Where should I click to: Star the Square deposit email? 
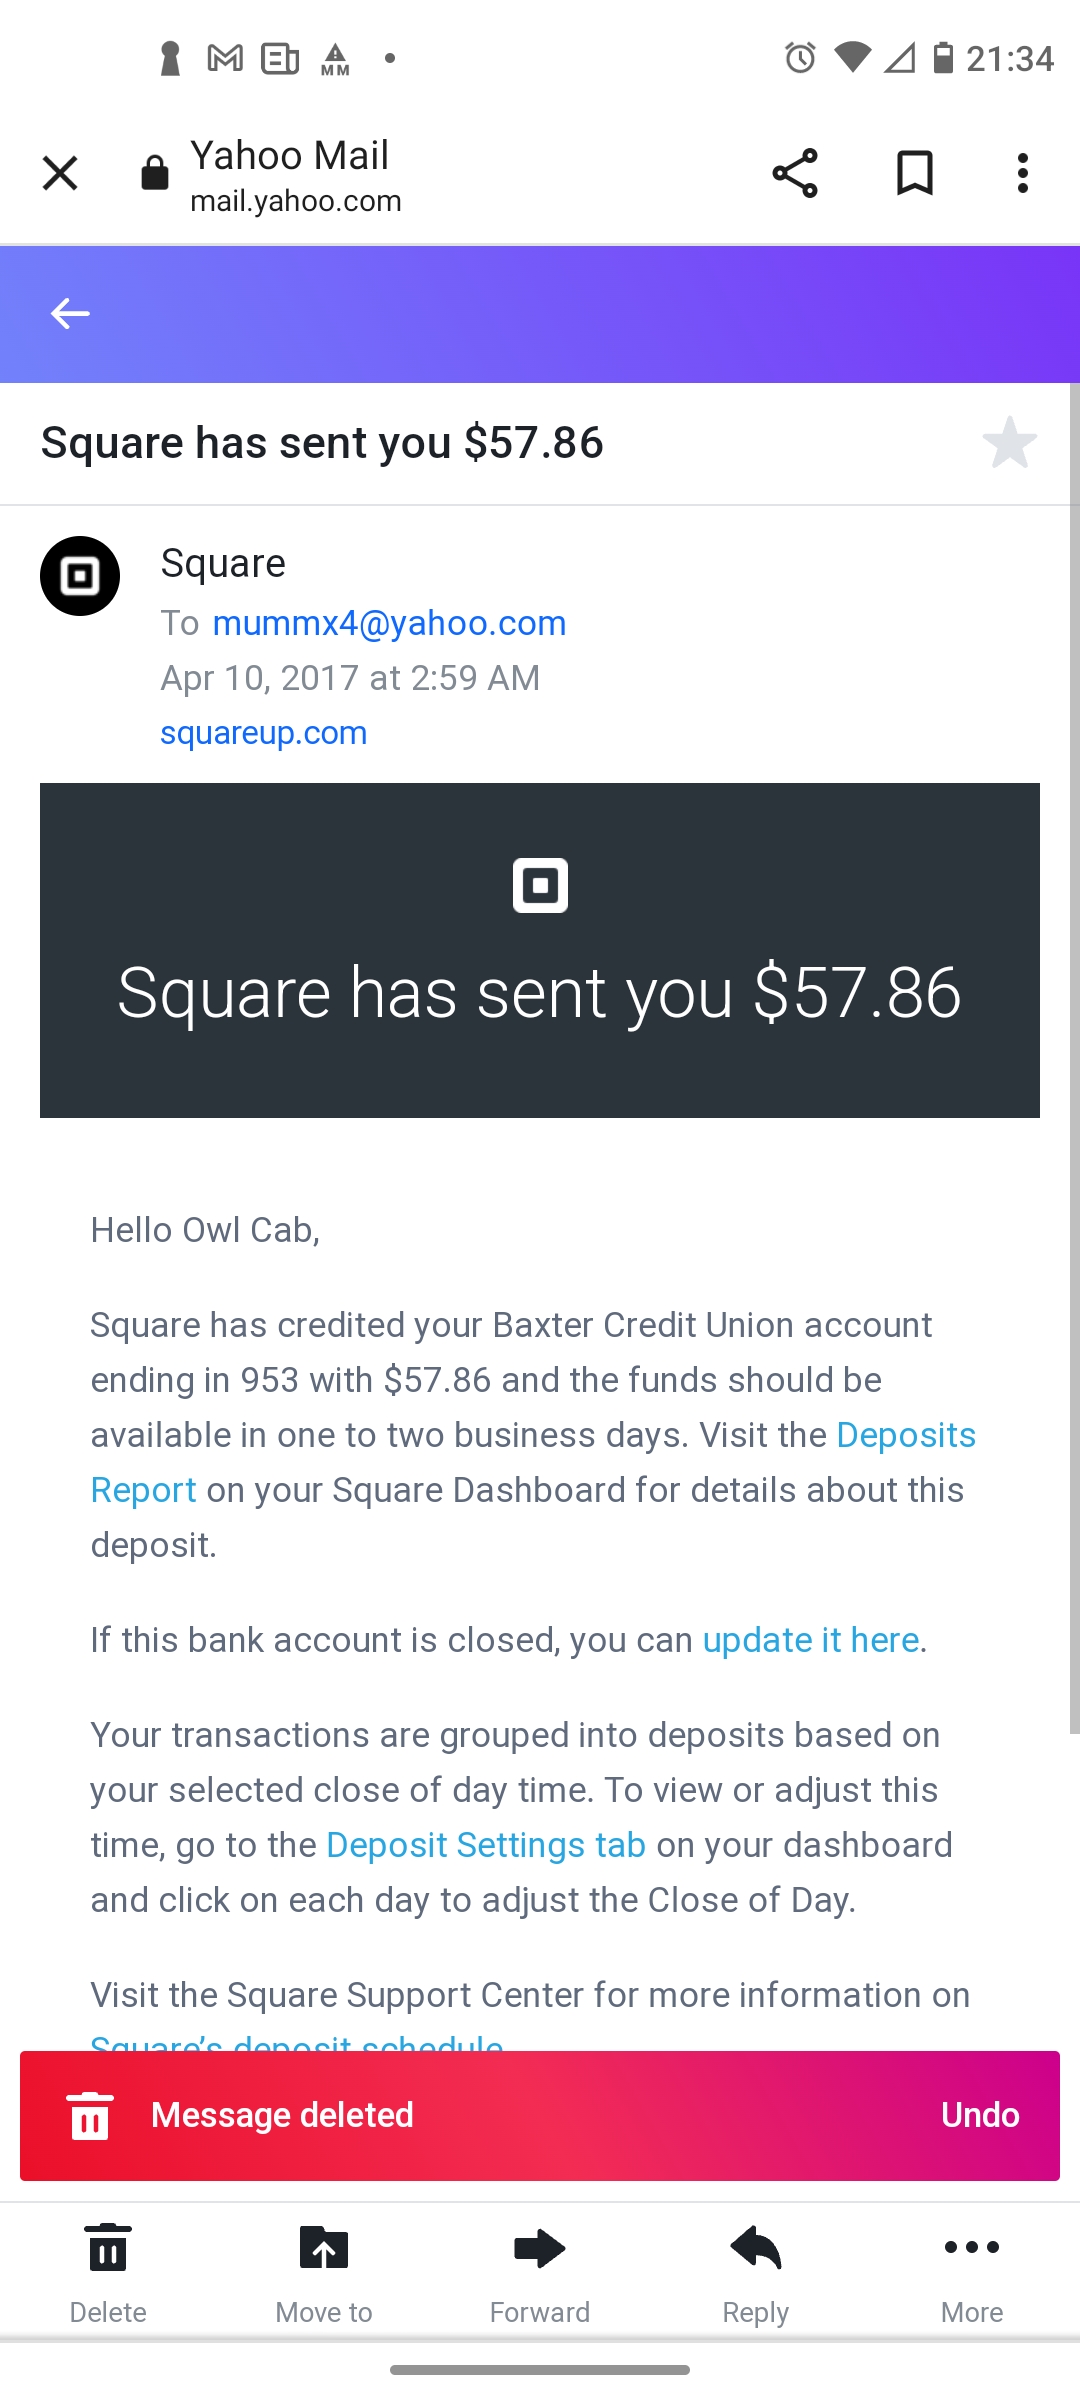(1009, 442)
